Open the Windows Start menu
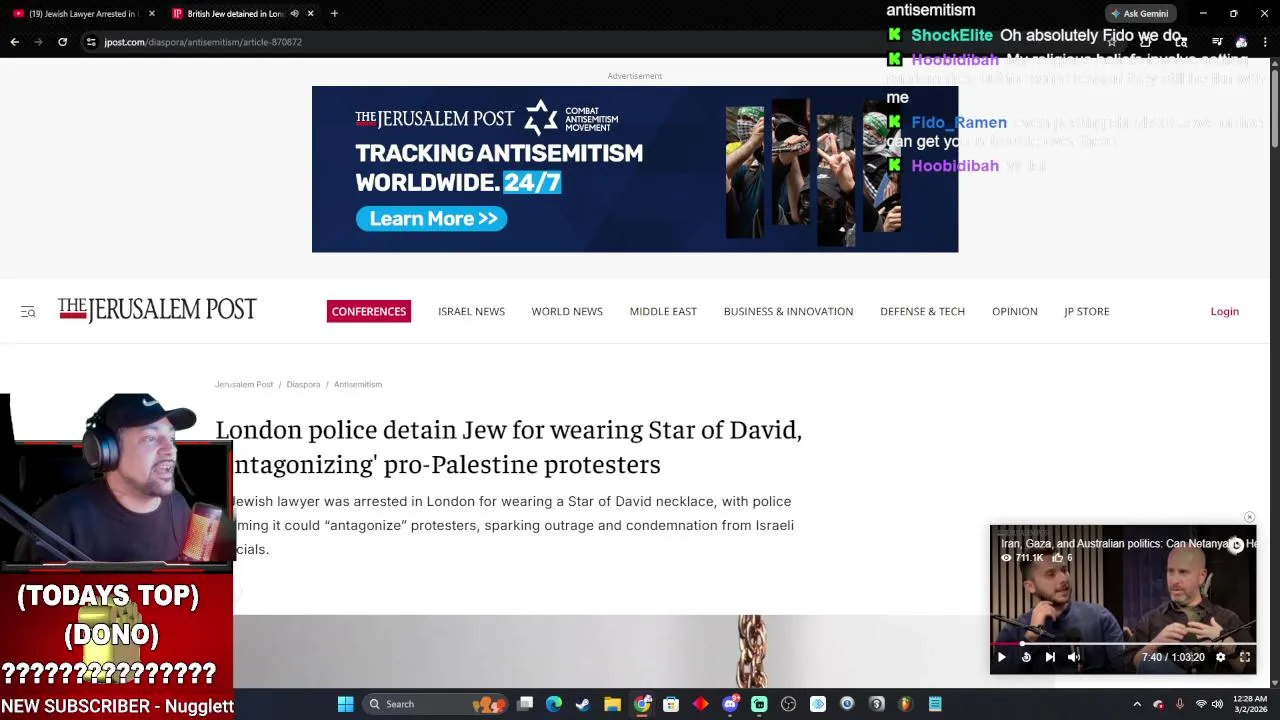Image resolution: width=1280 pixels, height=720 pixels. coord(345,704)
